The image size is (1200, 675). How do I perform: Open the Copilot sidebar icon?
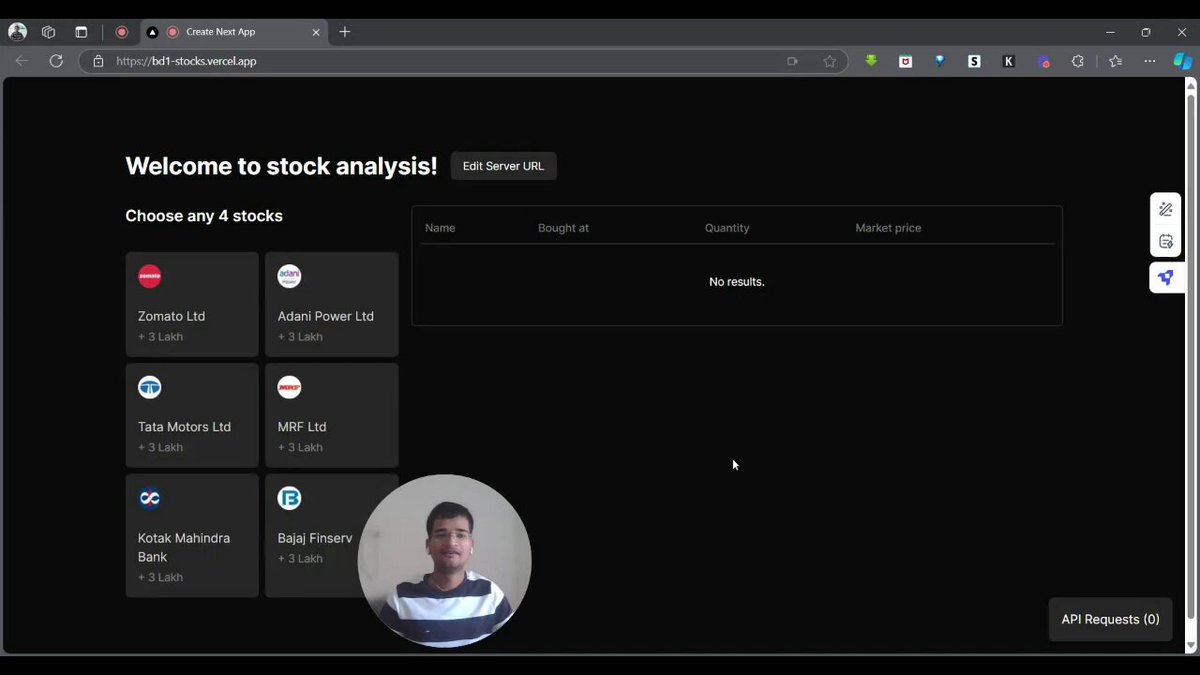[1183, 61]
